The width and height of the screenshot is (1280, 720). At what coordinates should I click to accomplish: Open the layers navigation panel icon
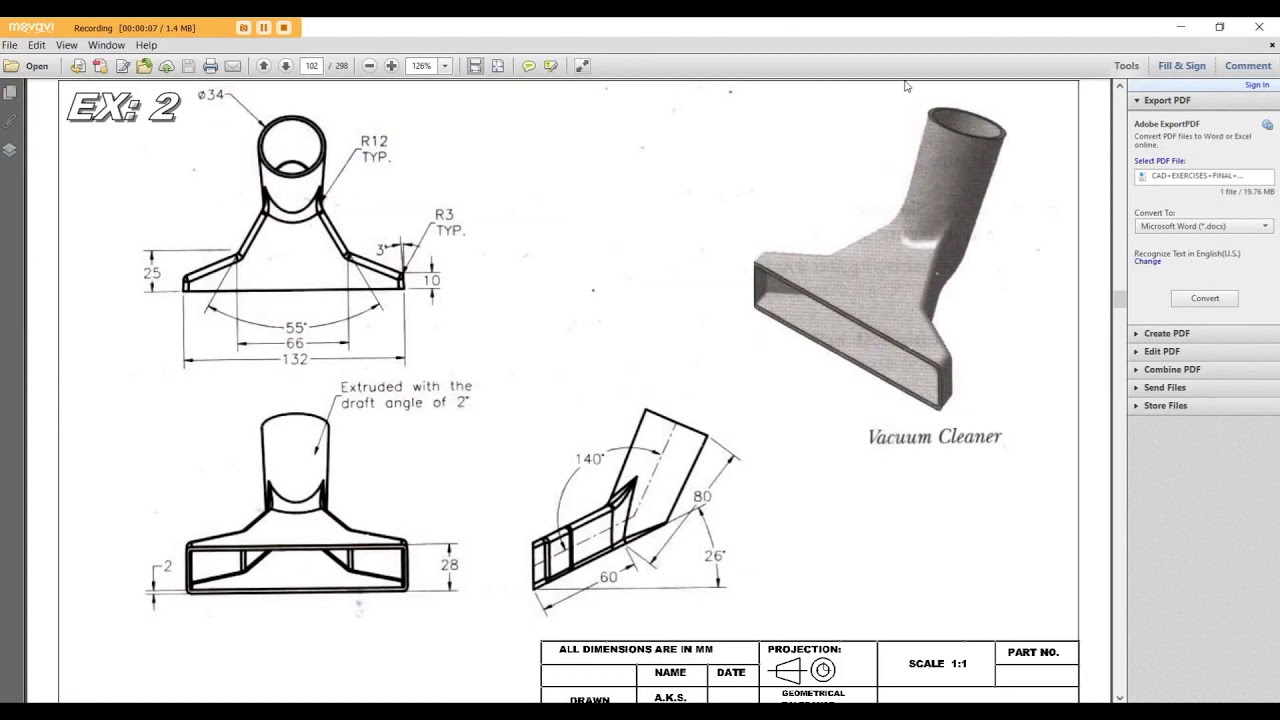(x=10, y=150)
